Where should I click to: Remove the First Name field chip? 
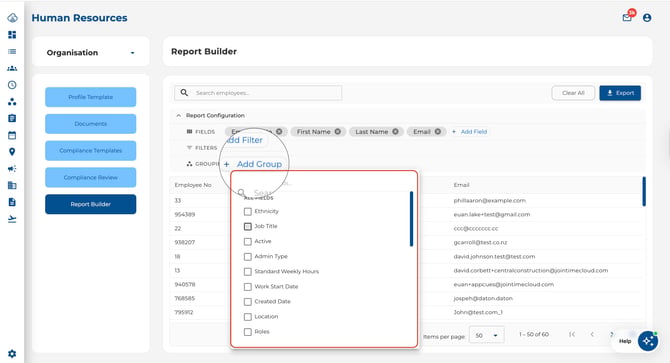point(338,132)
